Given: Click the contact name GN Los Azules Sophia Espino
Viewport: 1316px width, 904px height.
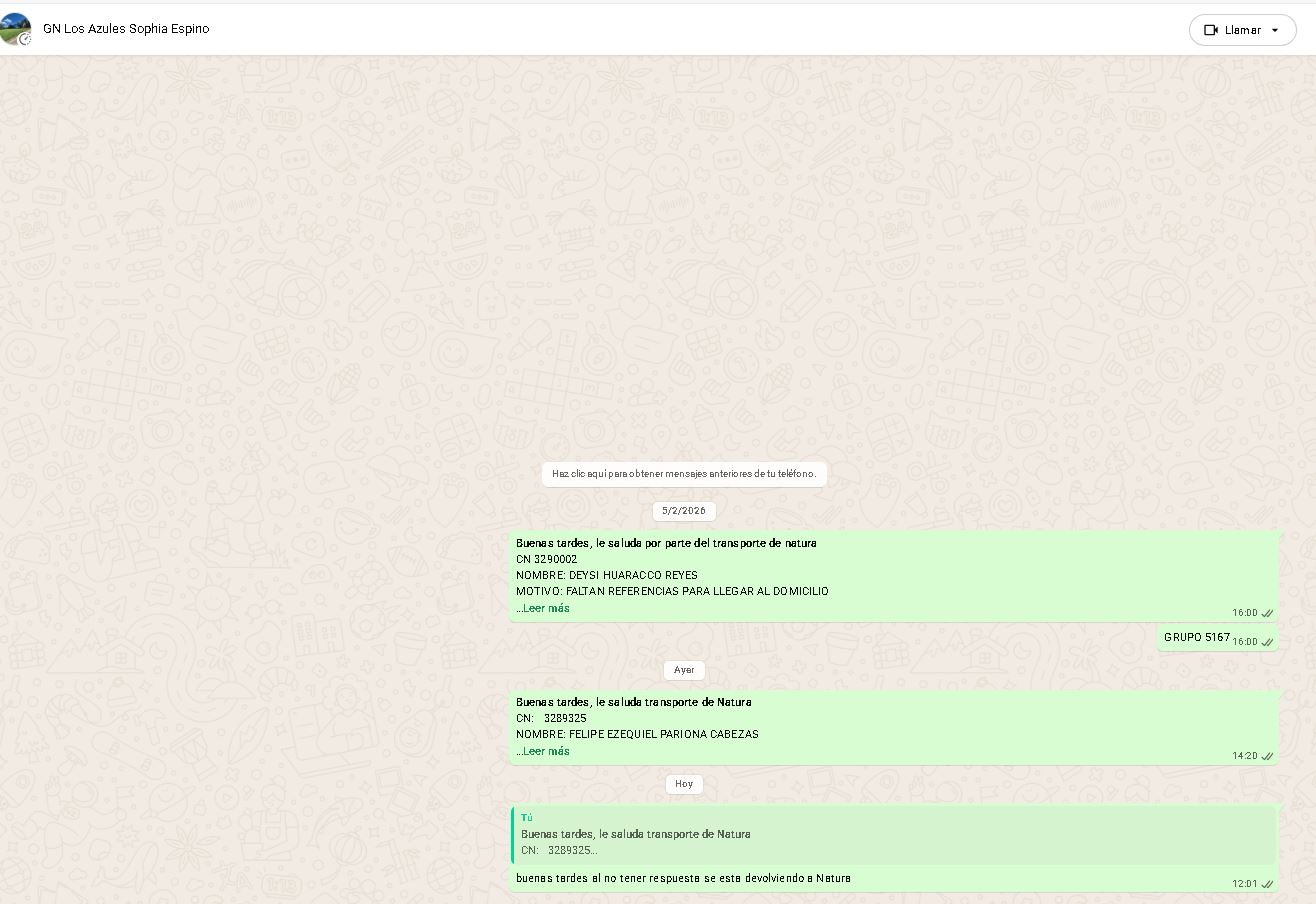Looking at the screenshot, I should coord(126,29).
